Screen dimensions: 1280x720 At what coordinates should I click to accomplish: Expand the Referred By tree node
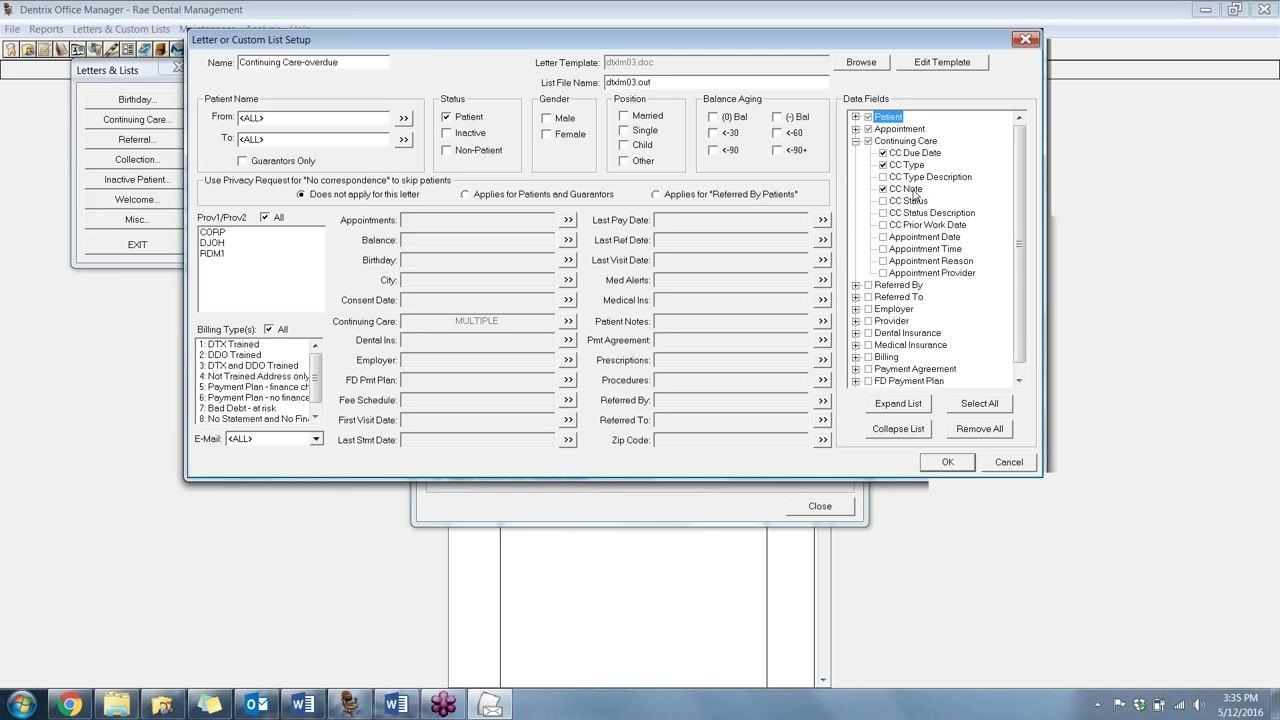coord(855,285)
